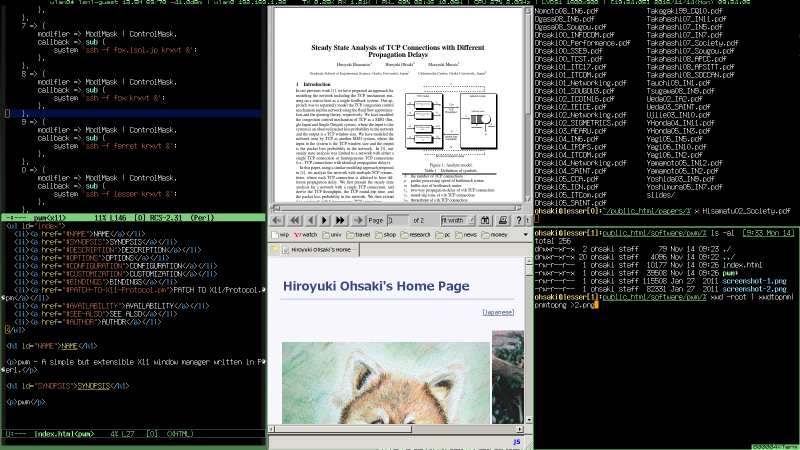This screenshot has height=450, width=800.
Task: Go to previous PDF page
Action: coord(310,220)
